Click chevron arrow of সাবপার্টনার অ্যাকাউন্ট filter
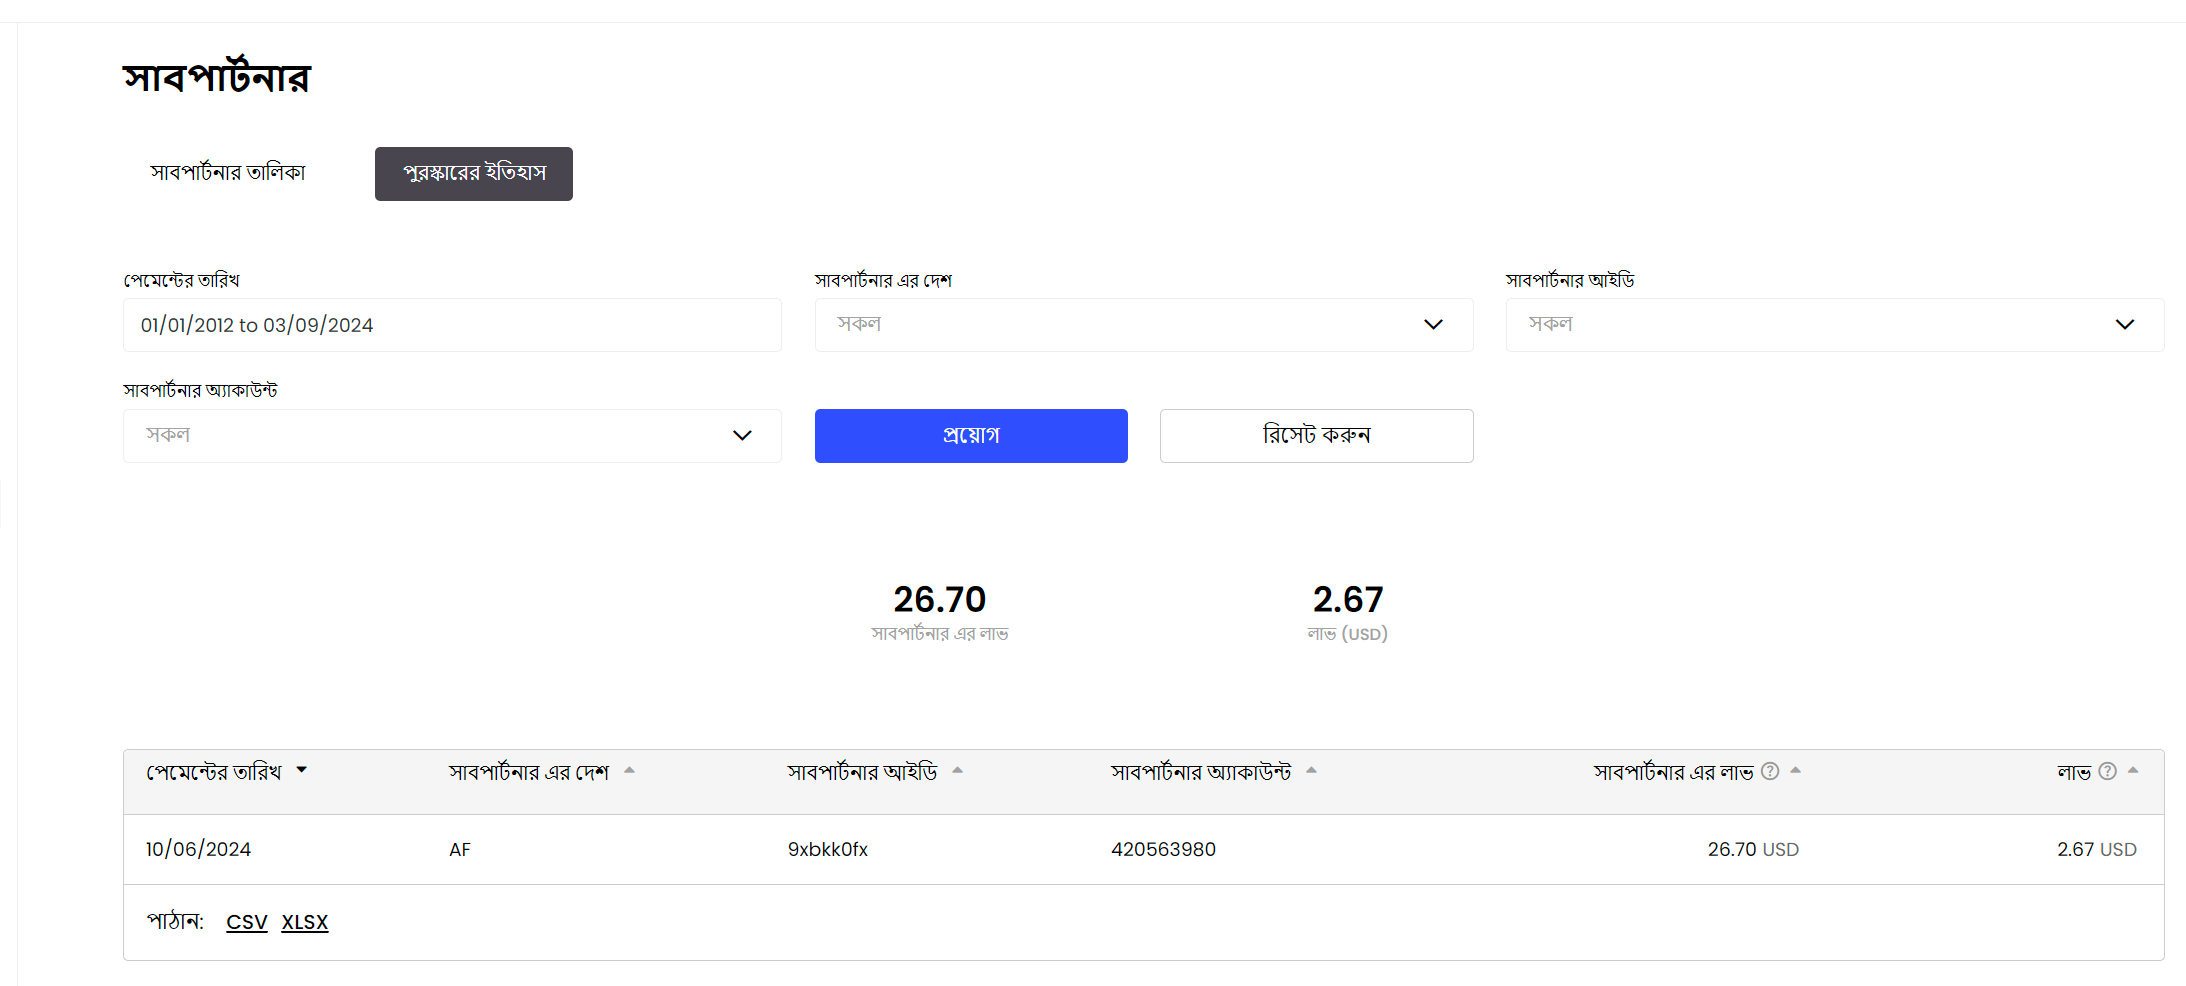The height and width of the screenshot is (986, 2186). pos(742,436)
